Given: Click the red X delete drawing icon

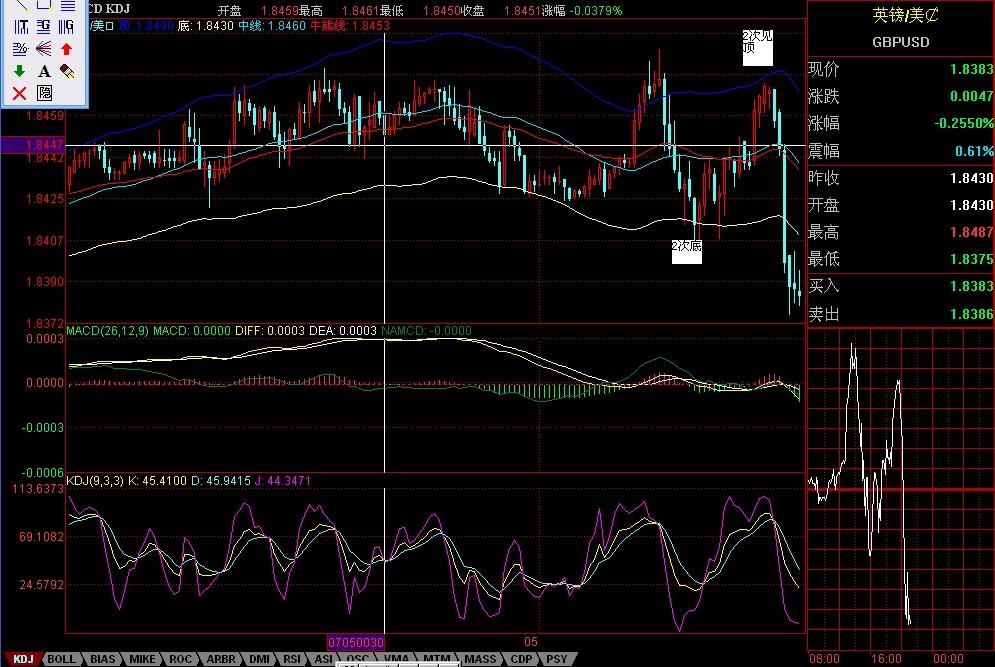Looking at the screenshot, I should 19,93.
